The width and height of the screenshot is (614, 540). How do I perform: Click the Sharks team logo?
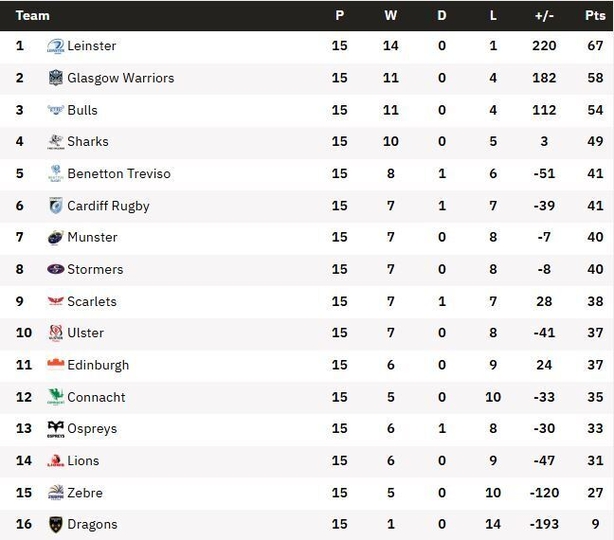click(x=56, y=142)
